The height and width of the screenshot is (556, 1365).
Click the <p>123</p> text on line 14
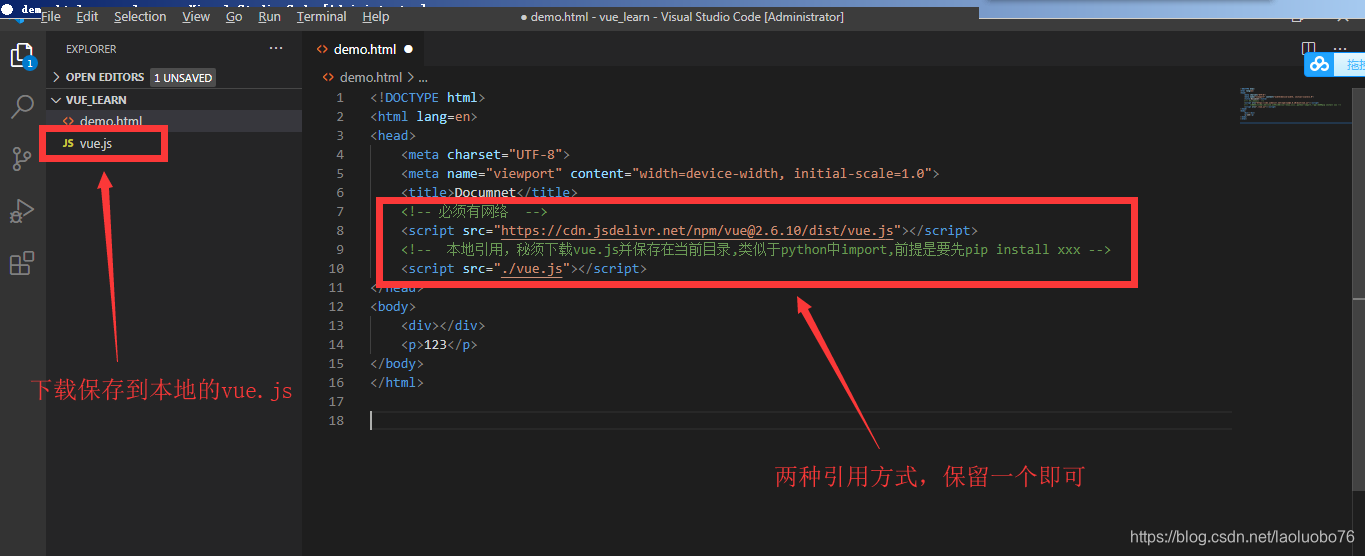[439, 345]
